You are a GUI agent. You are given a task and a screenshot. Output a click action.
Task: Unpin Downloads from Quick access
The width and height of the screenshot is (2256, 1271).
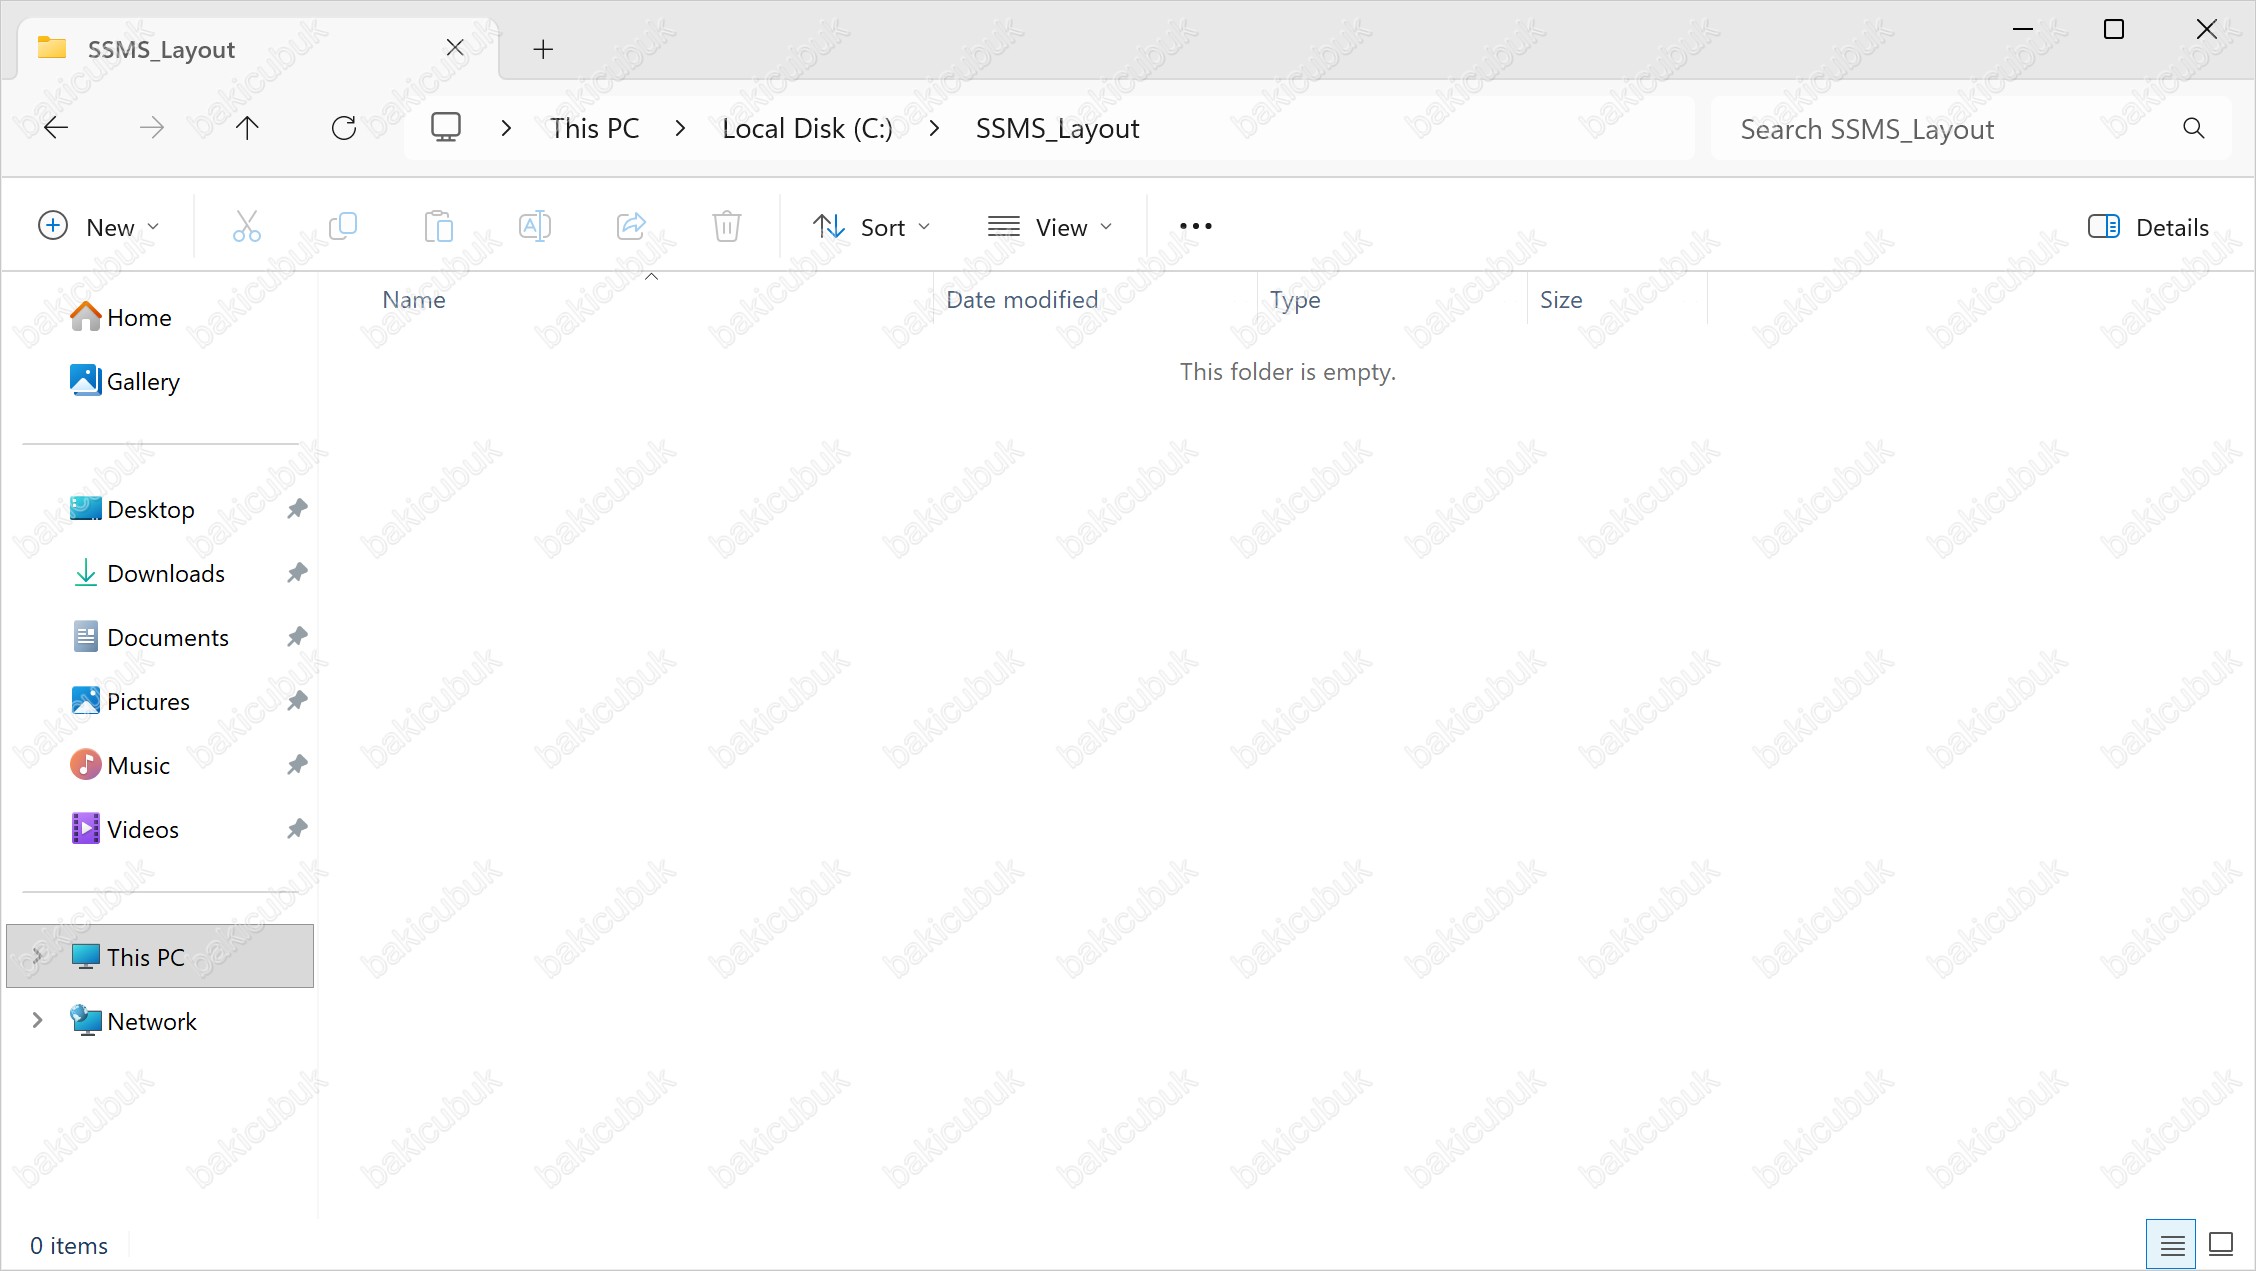[297, 573]
